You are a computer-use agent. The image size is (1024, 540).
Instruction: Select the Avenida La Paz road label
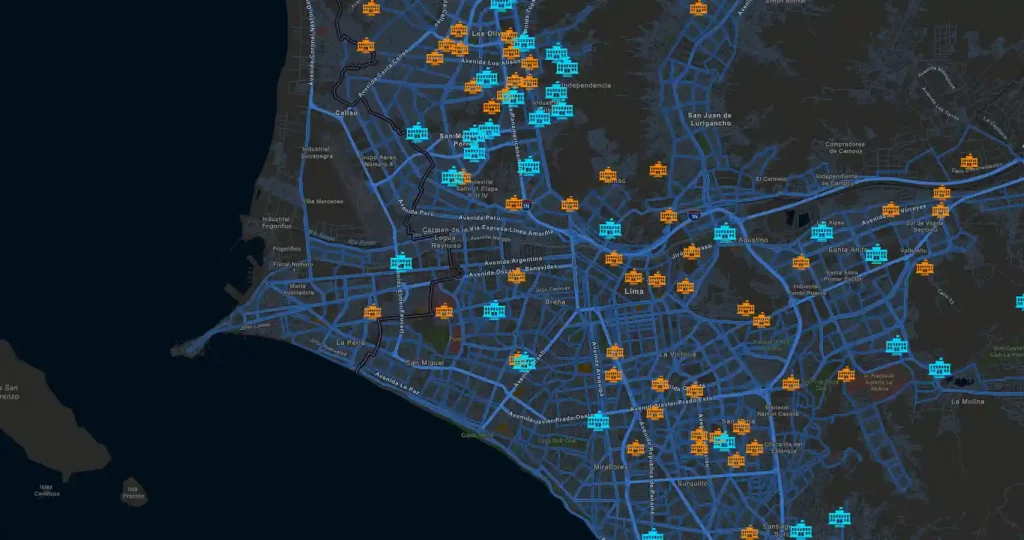[x=397, y=382]
